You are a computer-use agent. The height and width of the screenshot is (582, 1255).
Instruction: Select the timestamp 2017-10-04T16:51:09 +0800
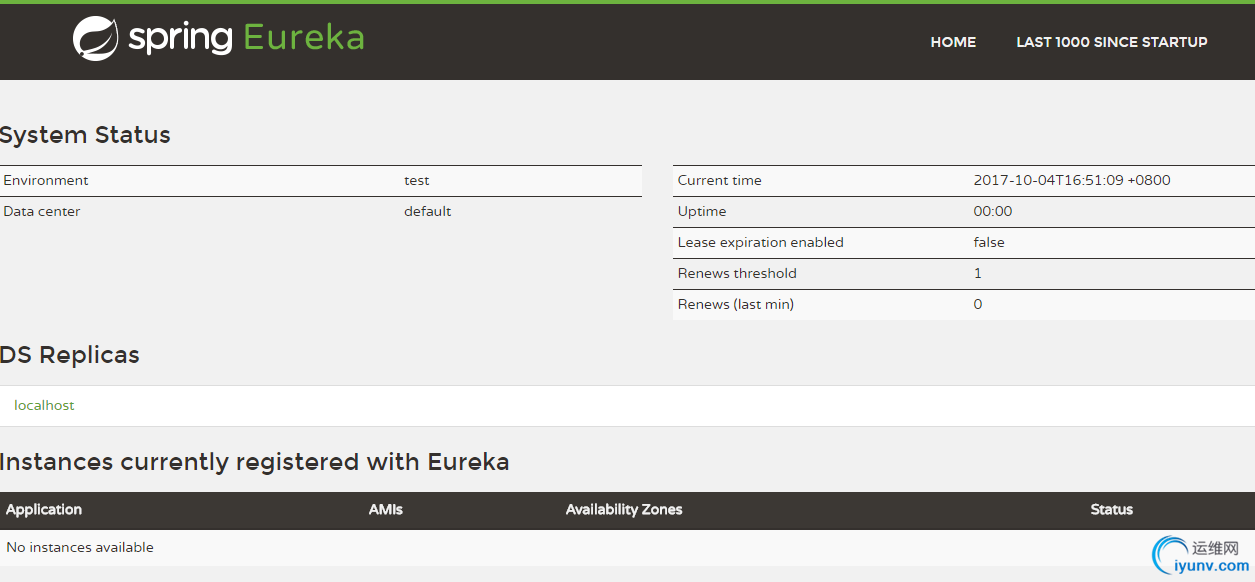(1072, 180)
